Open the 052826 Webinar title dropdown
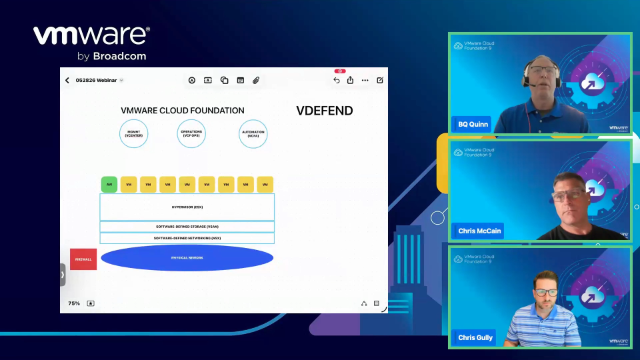640x360 pixels. pyautogui.click(x=99, y=80)
